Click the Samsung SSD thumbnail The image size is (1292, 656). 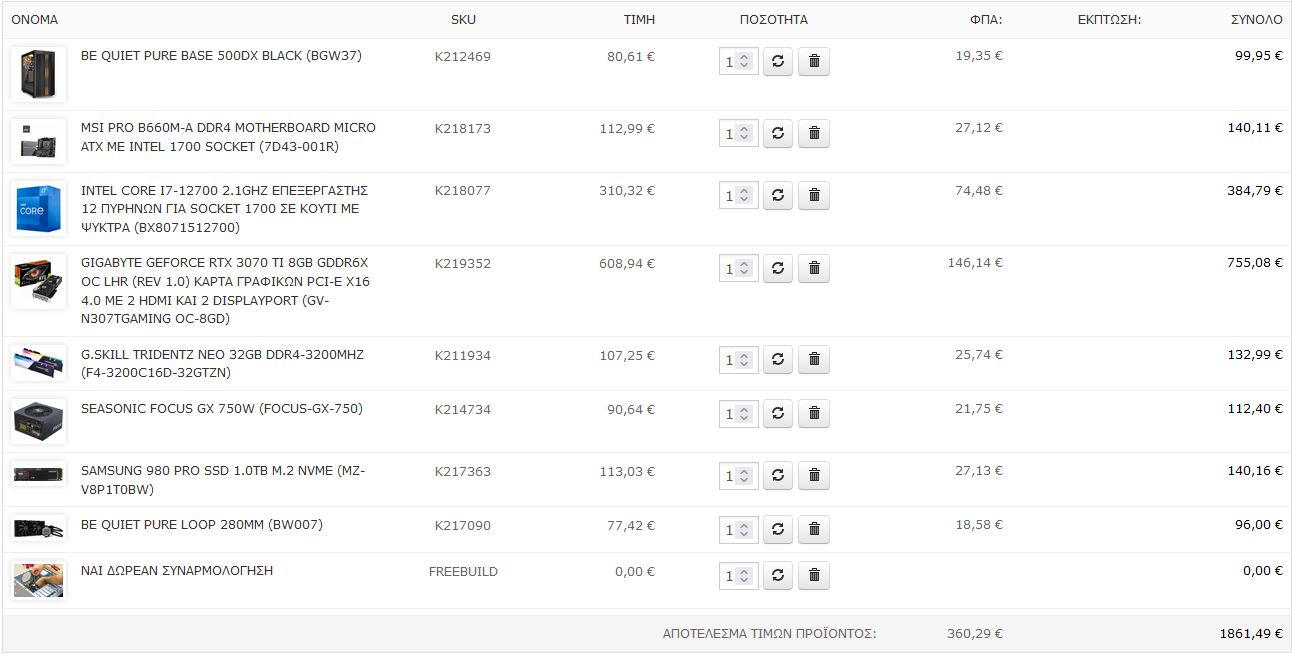(39, 475)
